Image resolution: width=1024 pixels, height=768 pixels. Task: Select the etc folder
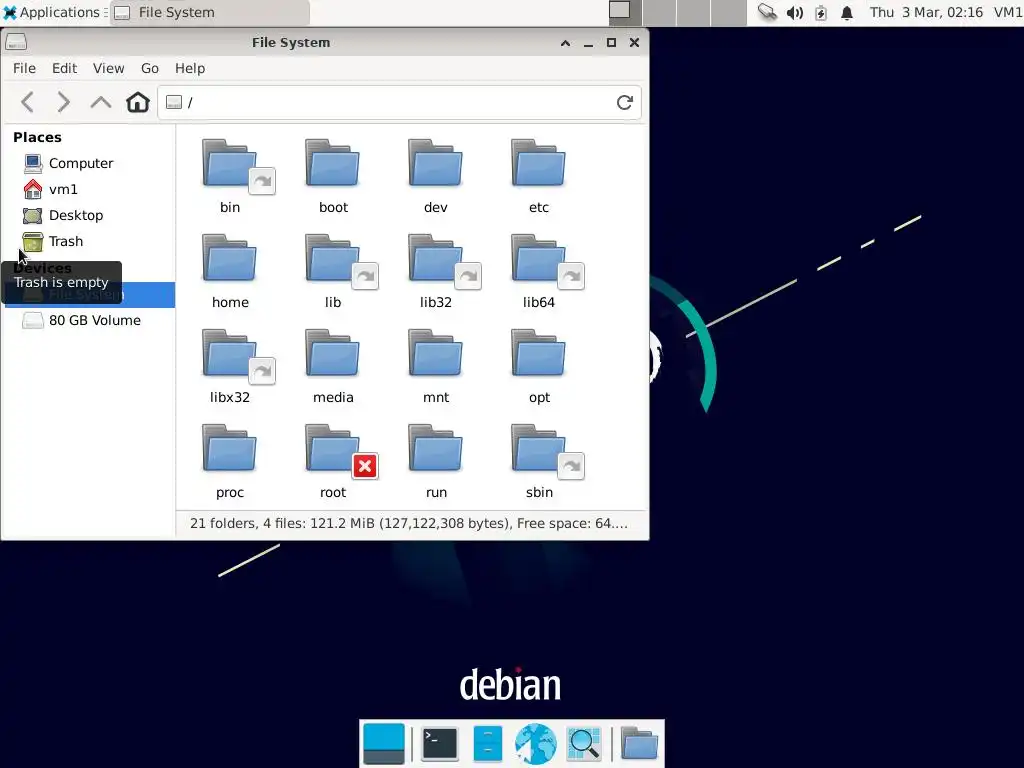tap(539, 176)
